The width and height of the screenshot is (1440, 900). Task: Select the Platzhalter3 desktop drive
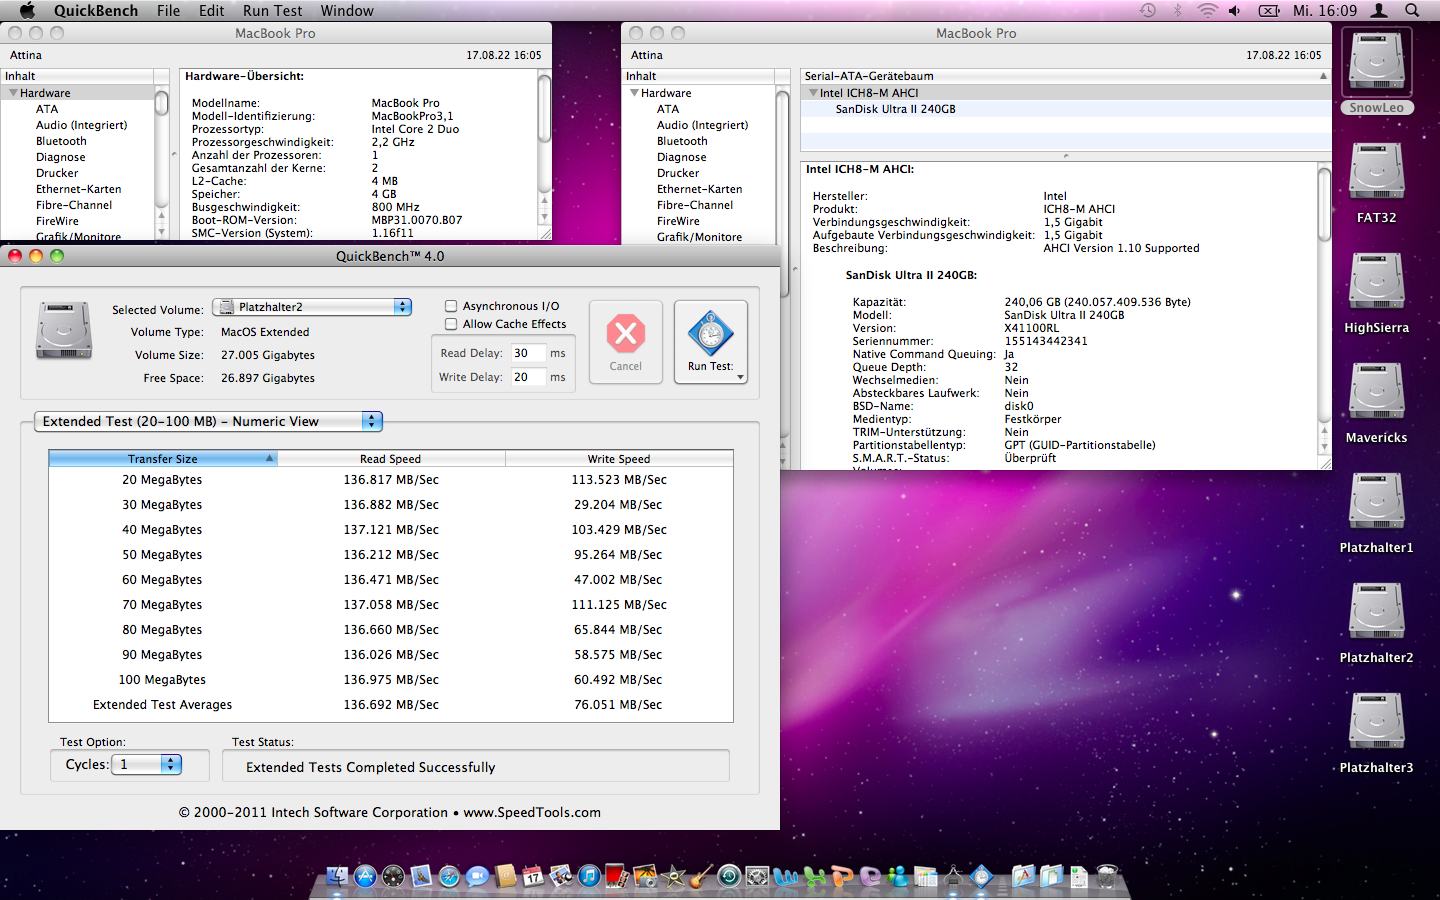[x=1377, y=722]
